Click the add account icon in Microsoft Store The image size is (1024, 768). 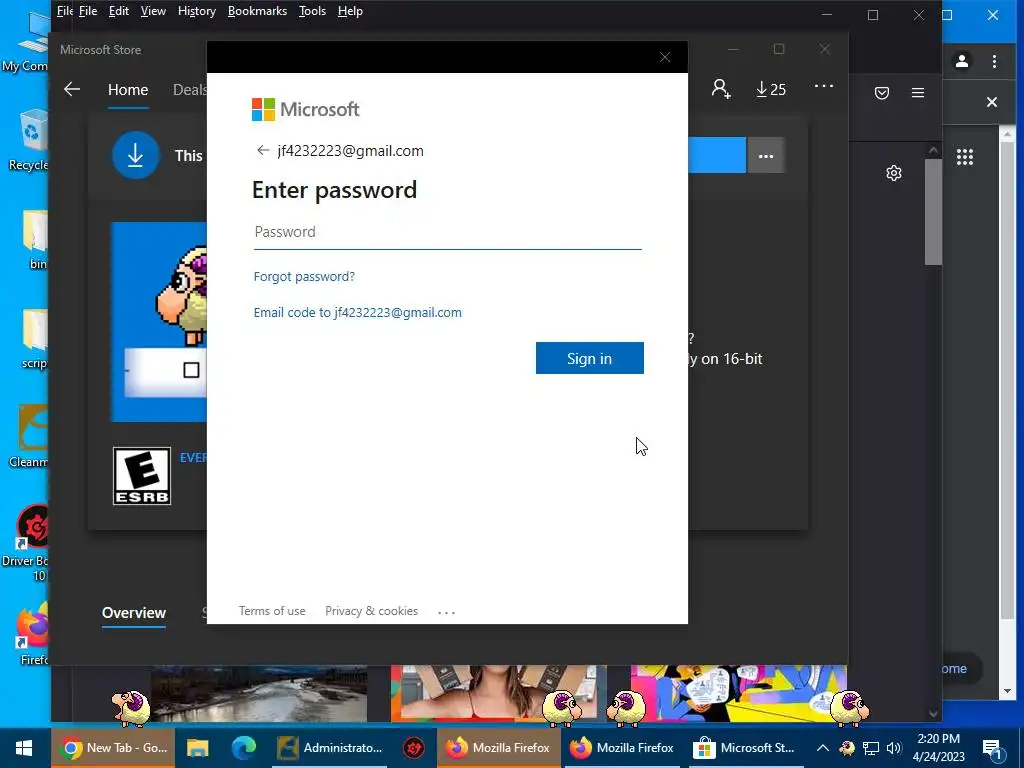[x=721, y=89]
